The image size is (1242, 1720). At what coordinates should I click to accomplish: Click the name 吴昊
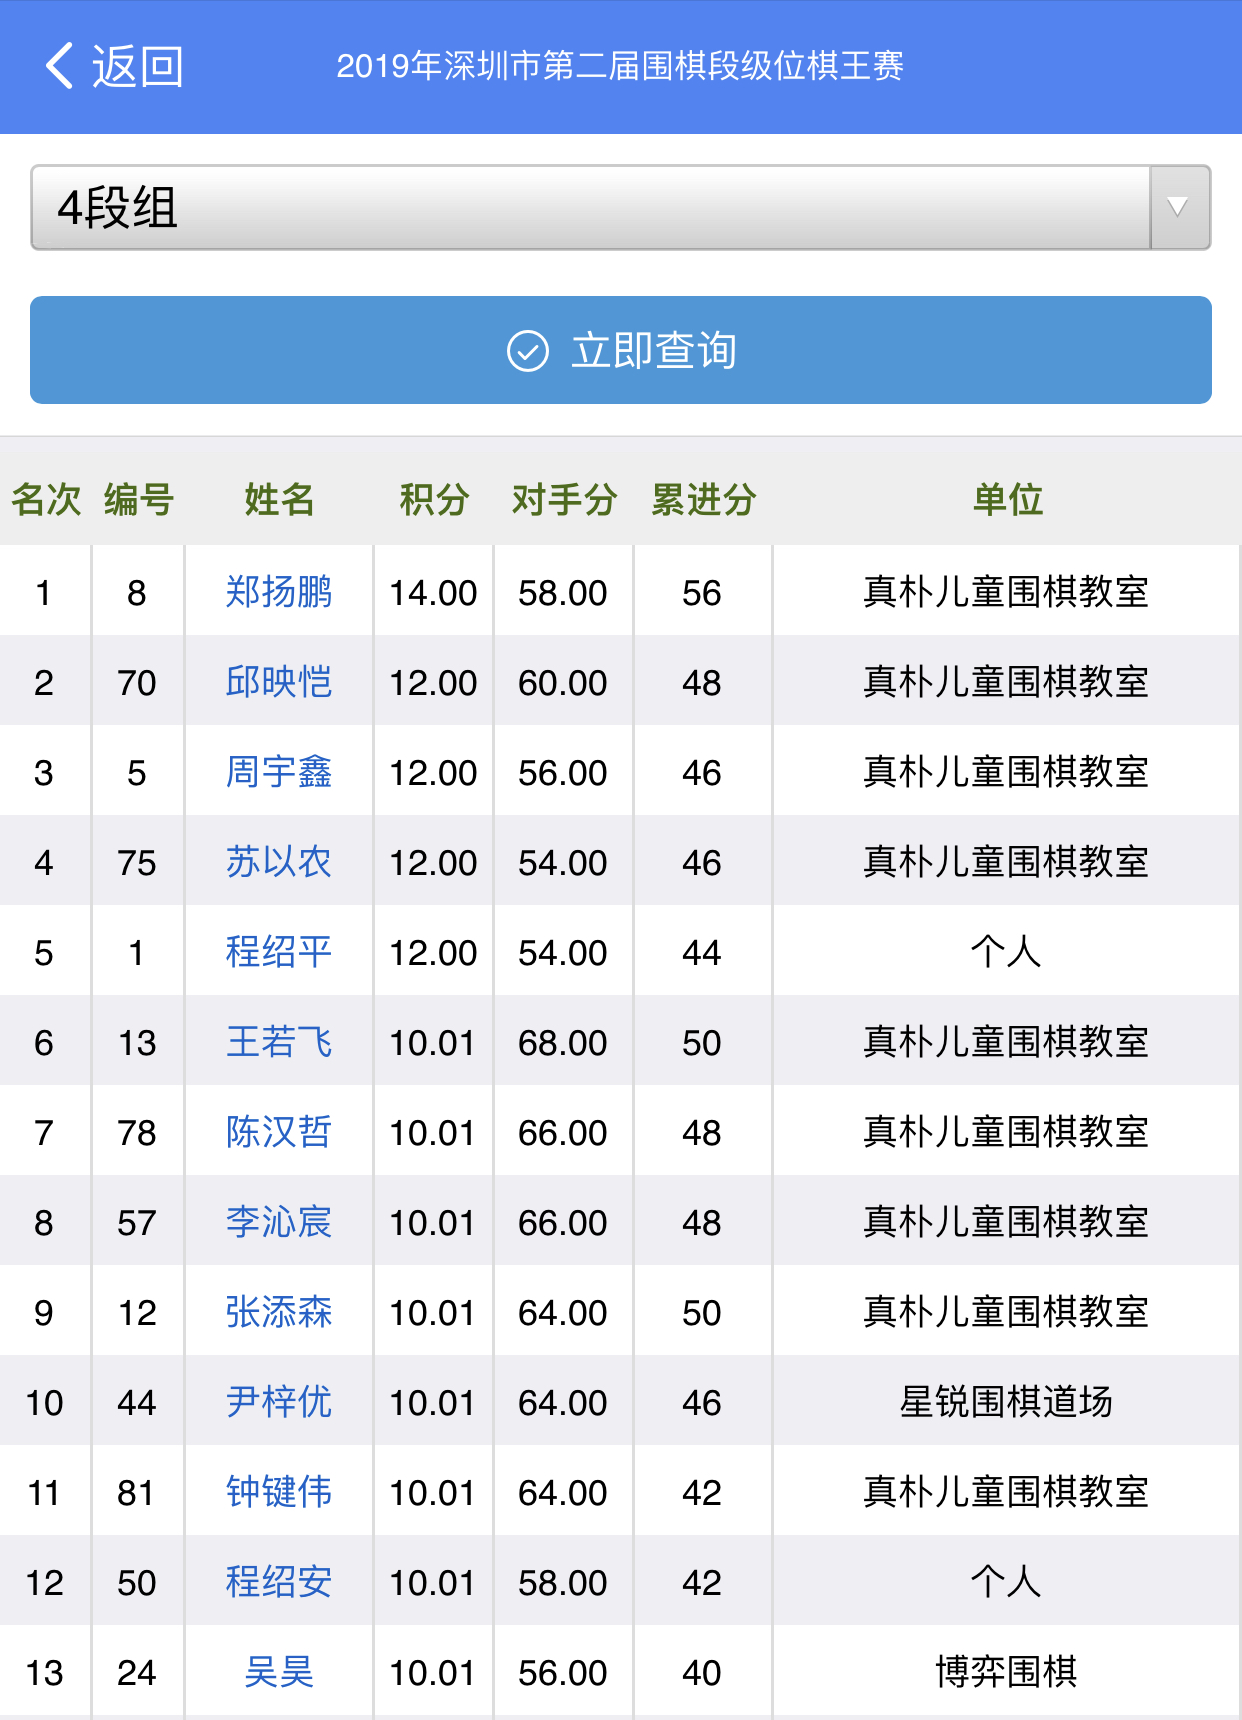point(279,1673)
